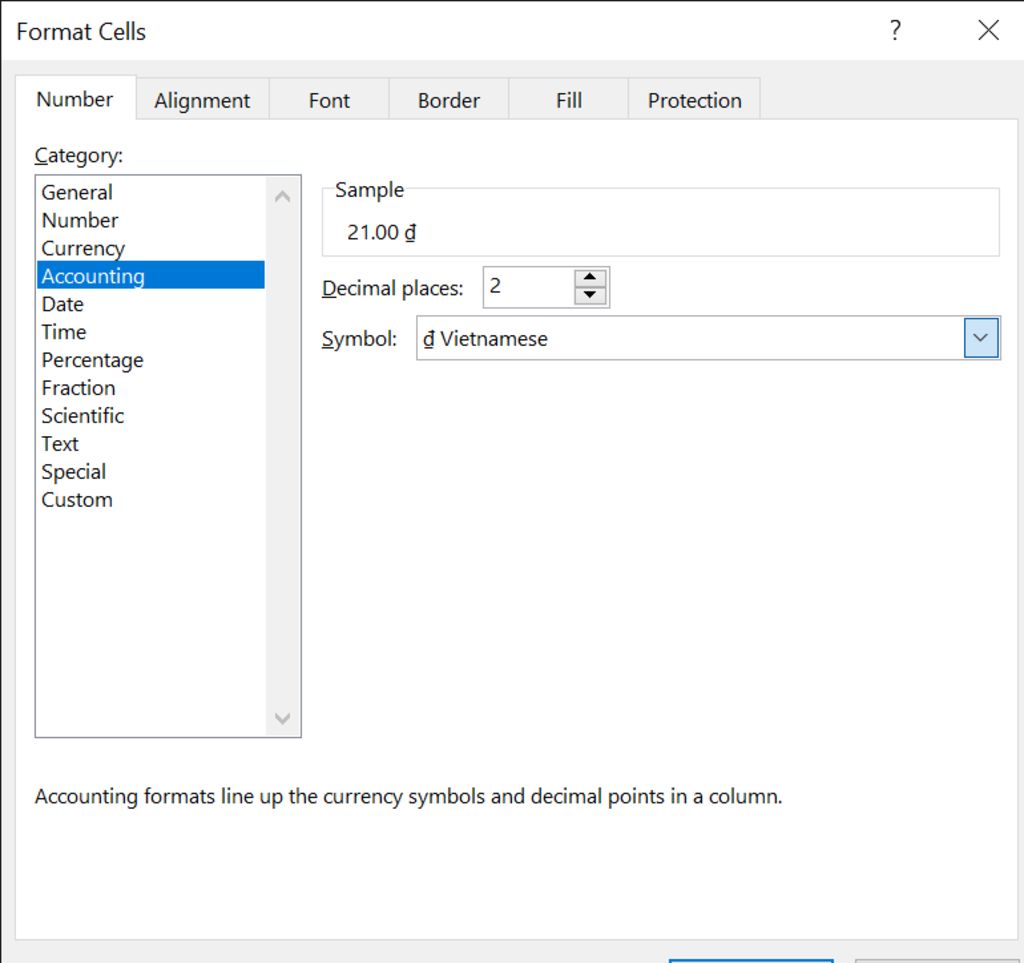
Task: Click the Vietnamese symbol combo box
Action: 690,339
